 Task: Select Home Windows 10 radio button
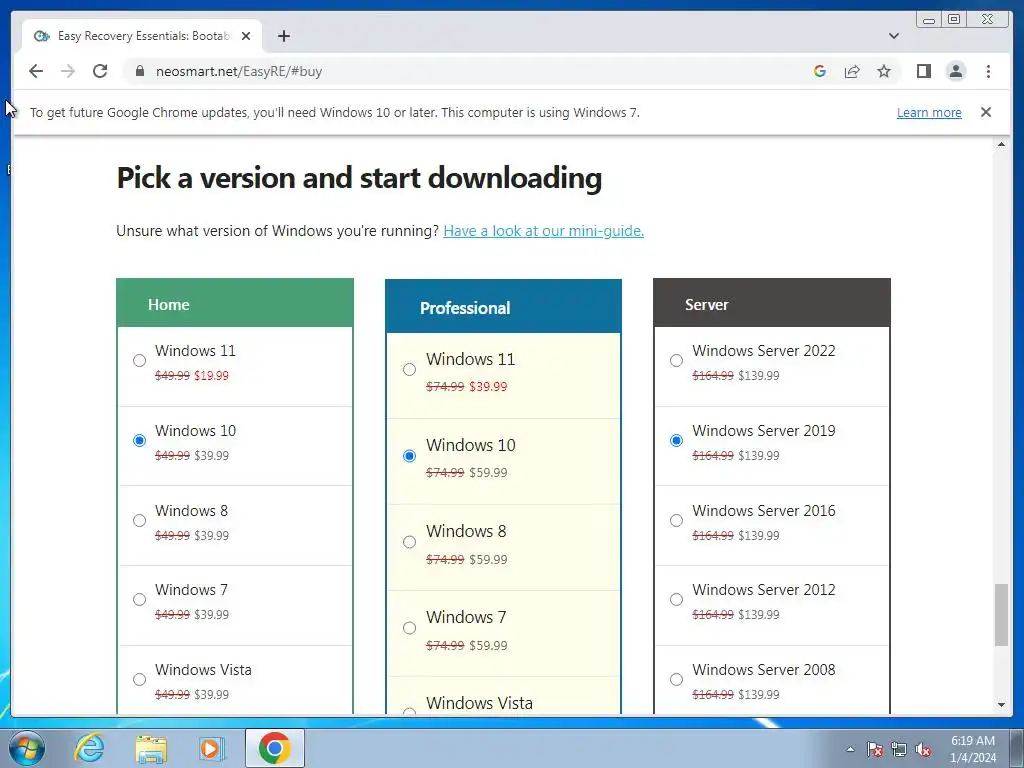(x=139, y=440)
